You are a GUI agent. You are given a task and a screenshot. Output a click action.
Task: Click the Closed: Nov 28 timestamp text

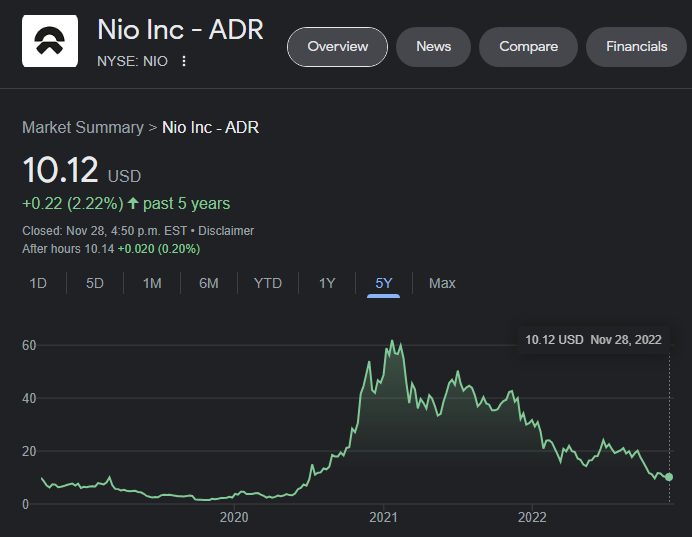point(105,231)
